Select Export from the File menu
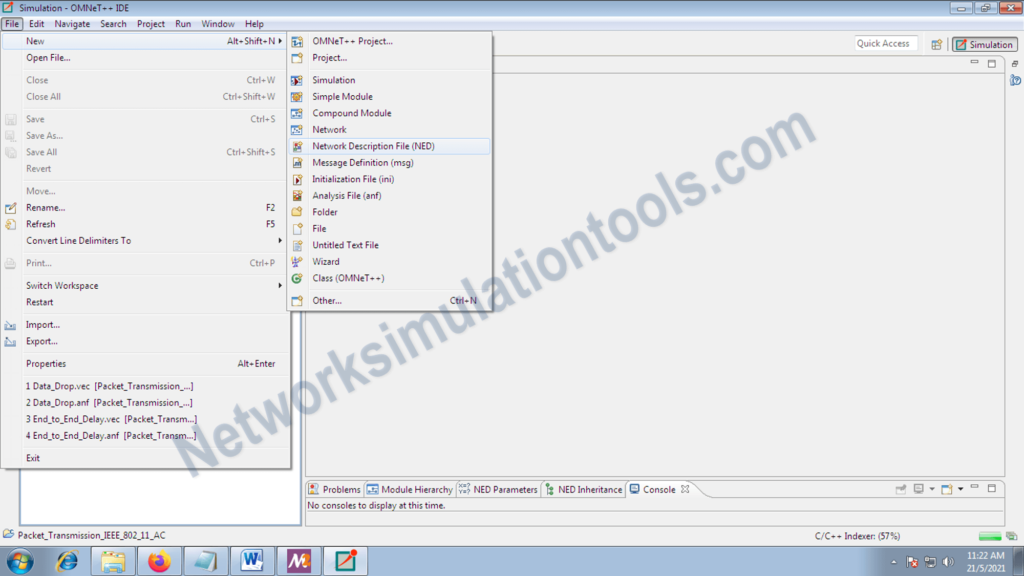The width and height of the screenshot is (1024, 576). pyautogui.click(x=39, y=341)
